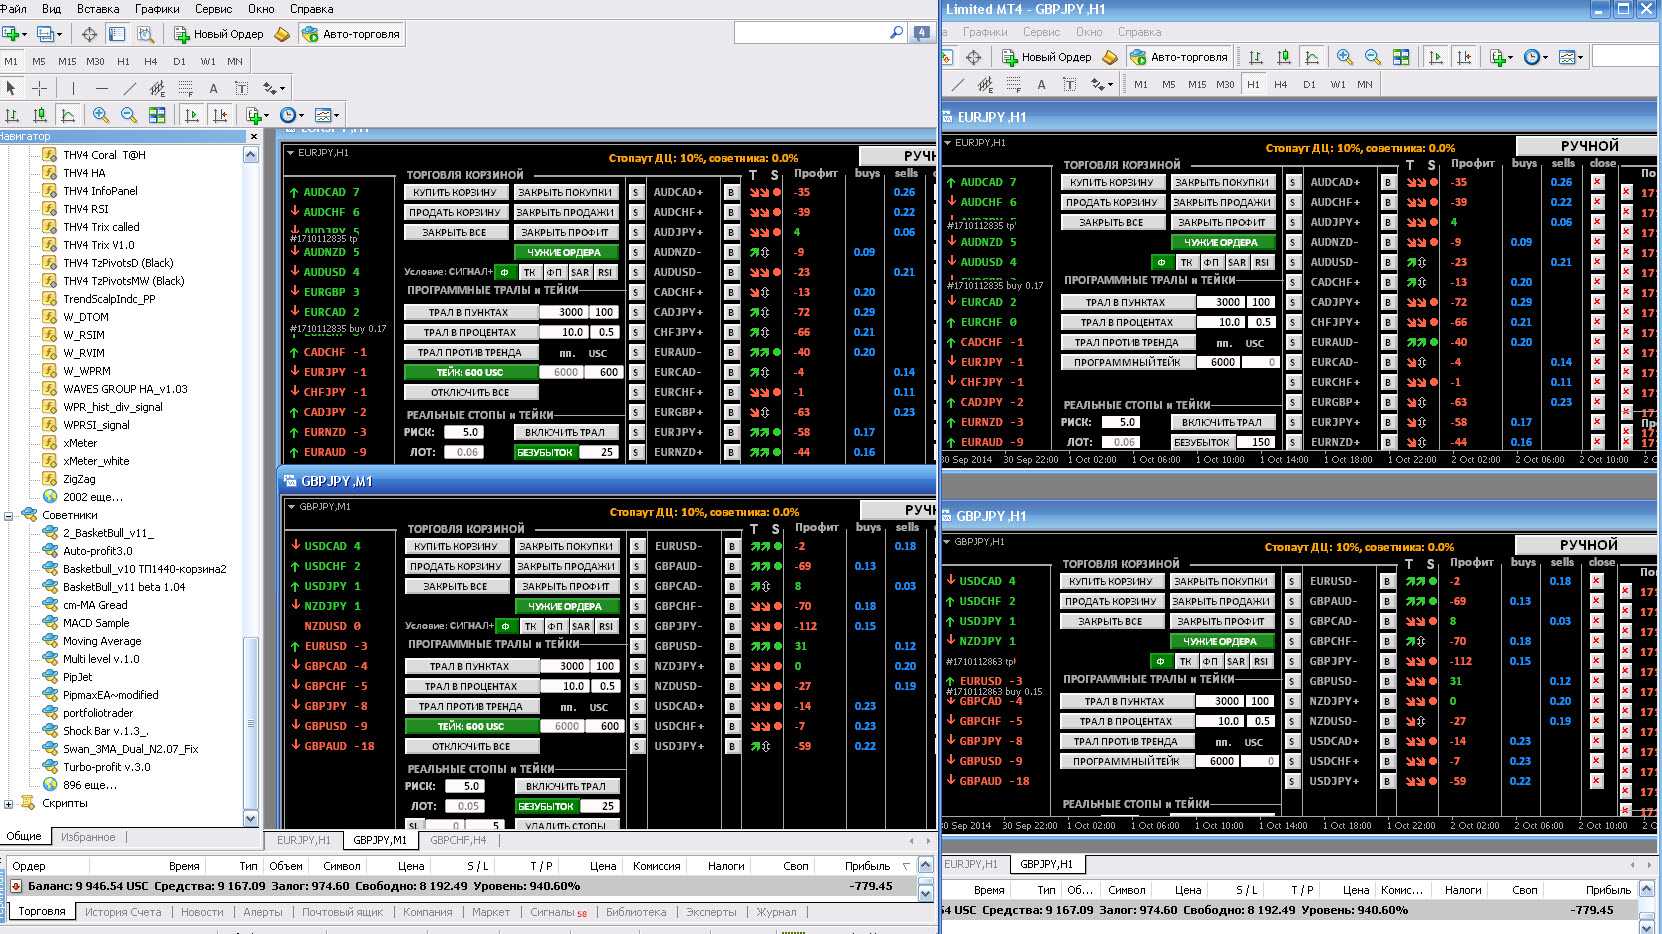Pick the Fibonacci retracement tool in left toolbar
The image size is (1662, 934).
[185, 88]
